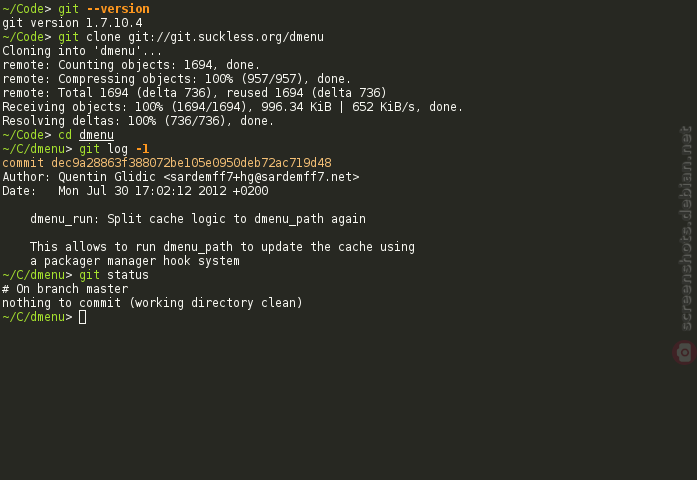This screenshot has height=480, width=697.
Task: Click the commit hash dec9a28863f
Action: [191, 163]
